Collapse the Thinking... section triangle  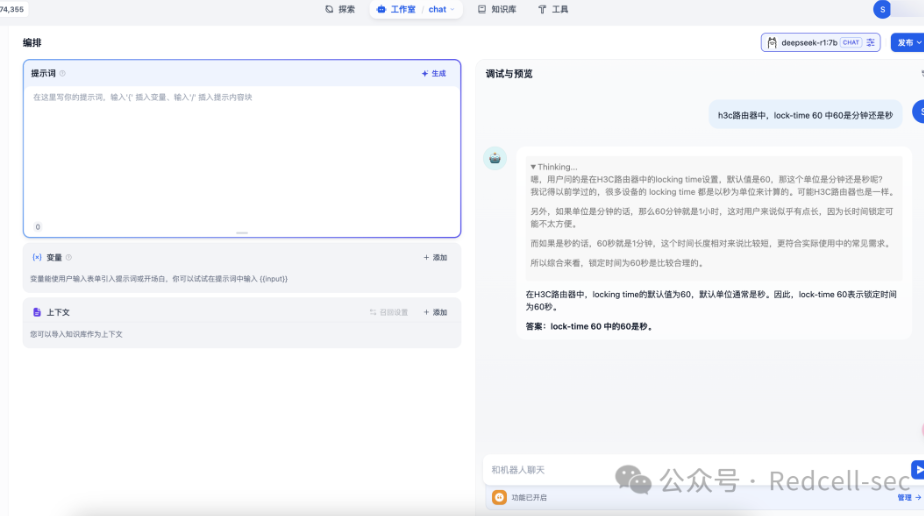pyautogui.click(x=533, y=167)
